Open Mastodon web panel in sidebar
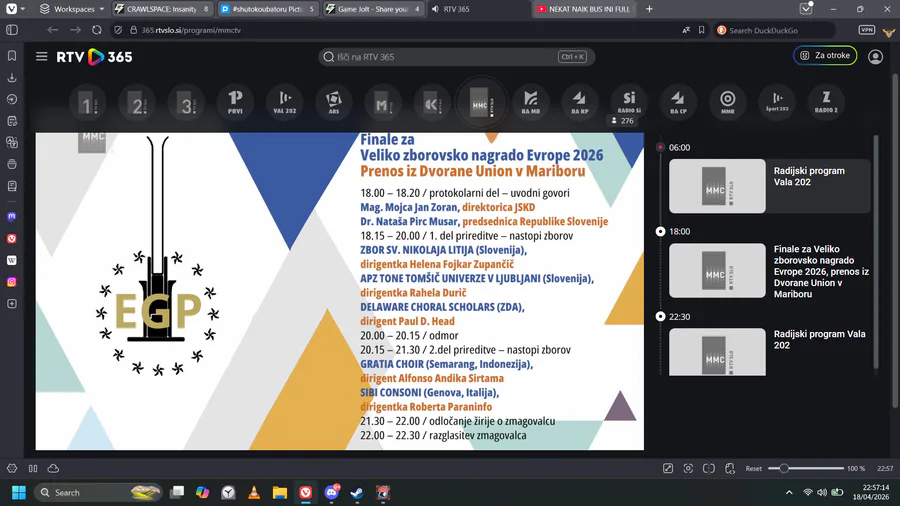This screenshot has width=900, height=506. [x=11, y=217]
